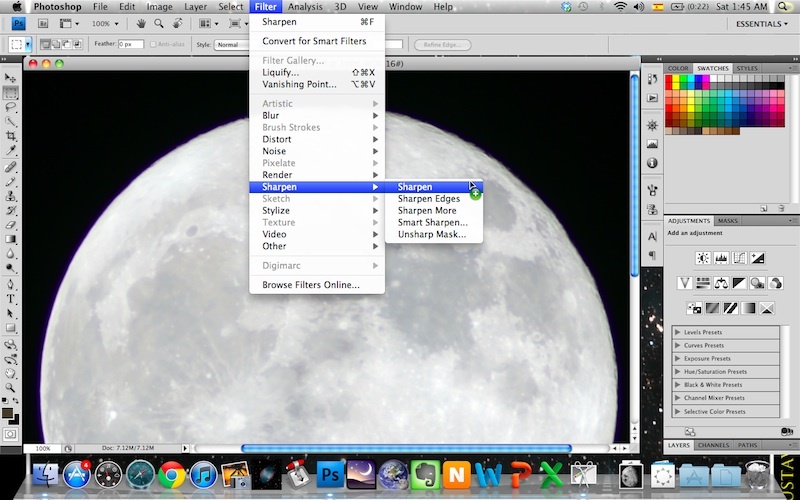Select the Eyedropper tool
The image size is (800, 500).
pos(11,150)
